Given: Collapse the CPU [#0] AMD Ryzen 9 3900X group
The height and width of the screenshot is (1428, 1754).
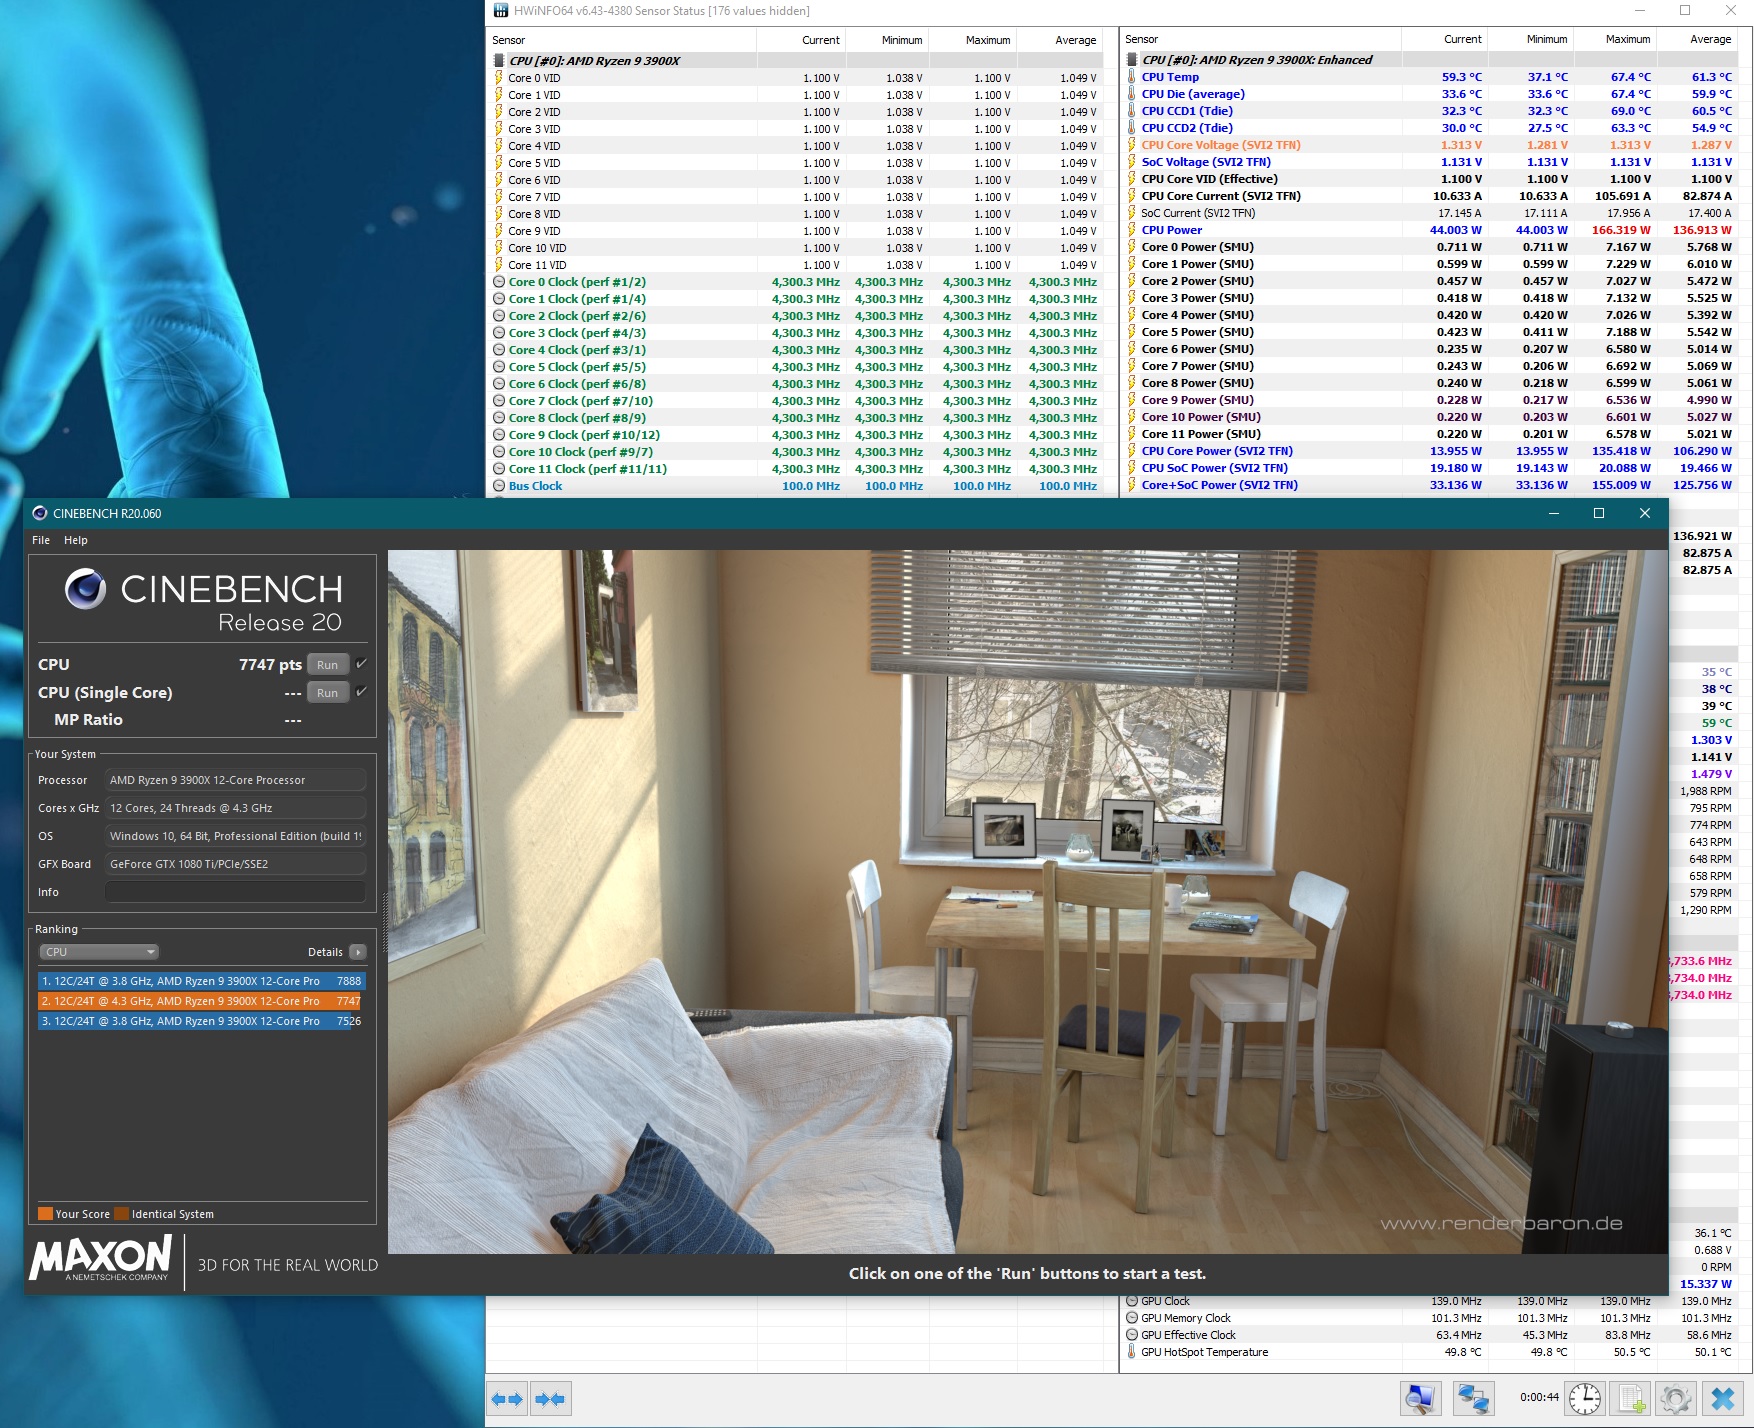Looking at the screenshot, I should (x=499, y=59).
